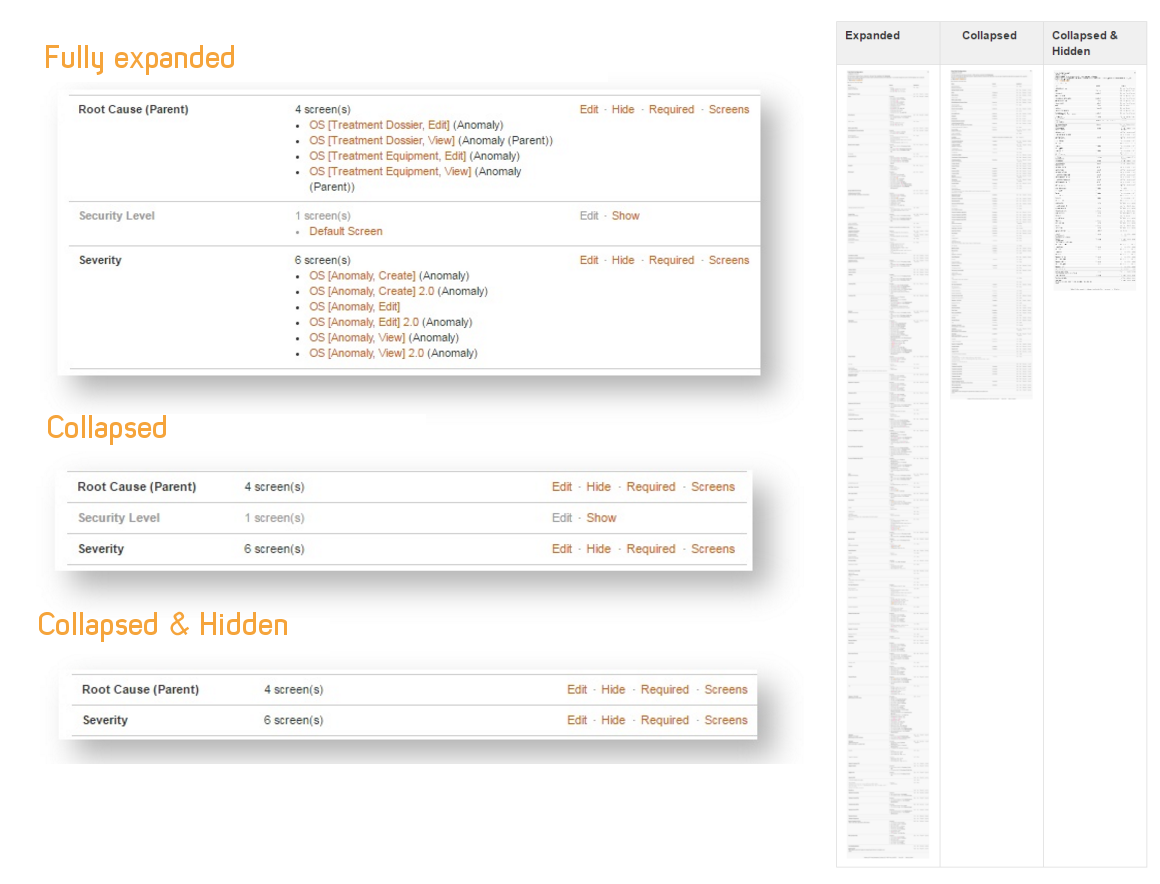1160x884 pixels.
Task: Click Required for Root Cause in Collapsed panel
Action: [x=651, y=487]
